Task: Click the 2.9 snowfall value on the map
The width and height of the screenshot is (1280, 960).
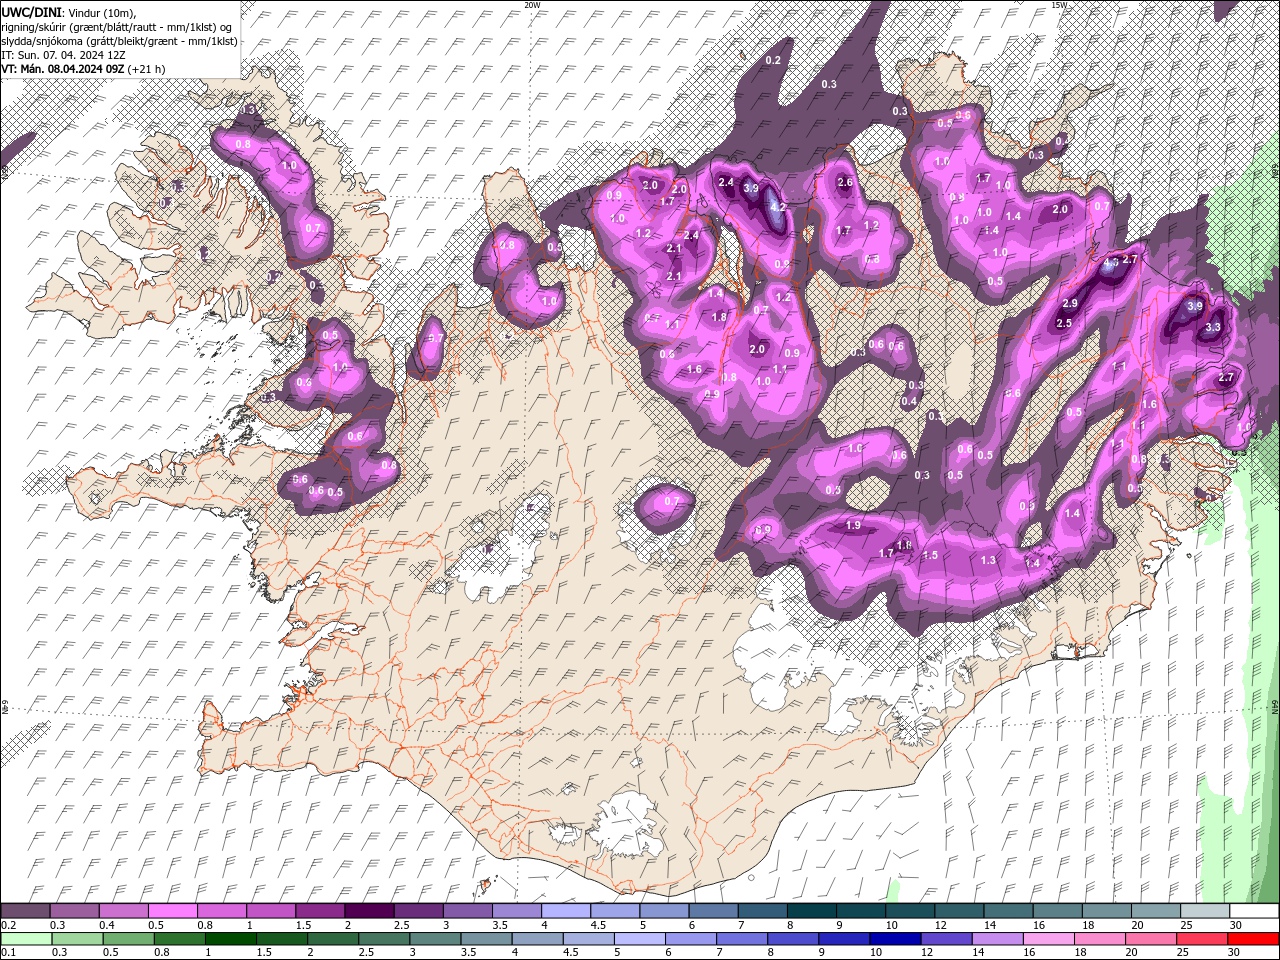Action: pos(1069,303)
